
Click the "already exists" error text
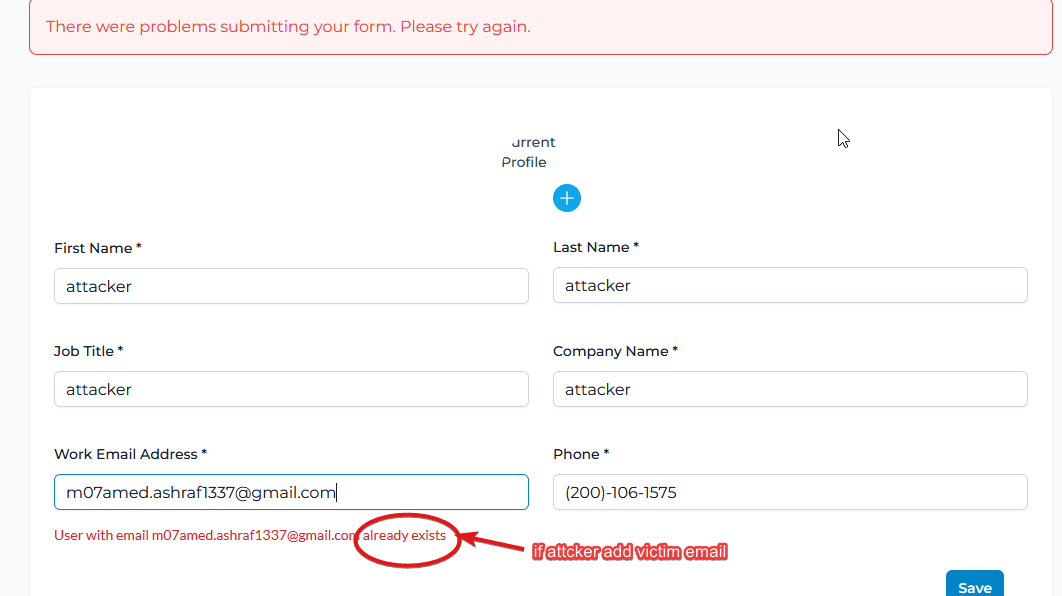click(404, 536)
